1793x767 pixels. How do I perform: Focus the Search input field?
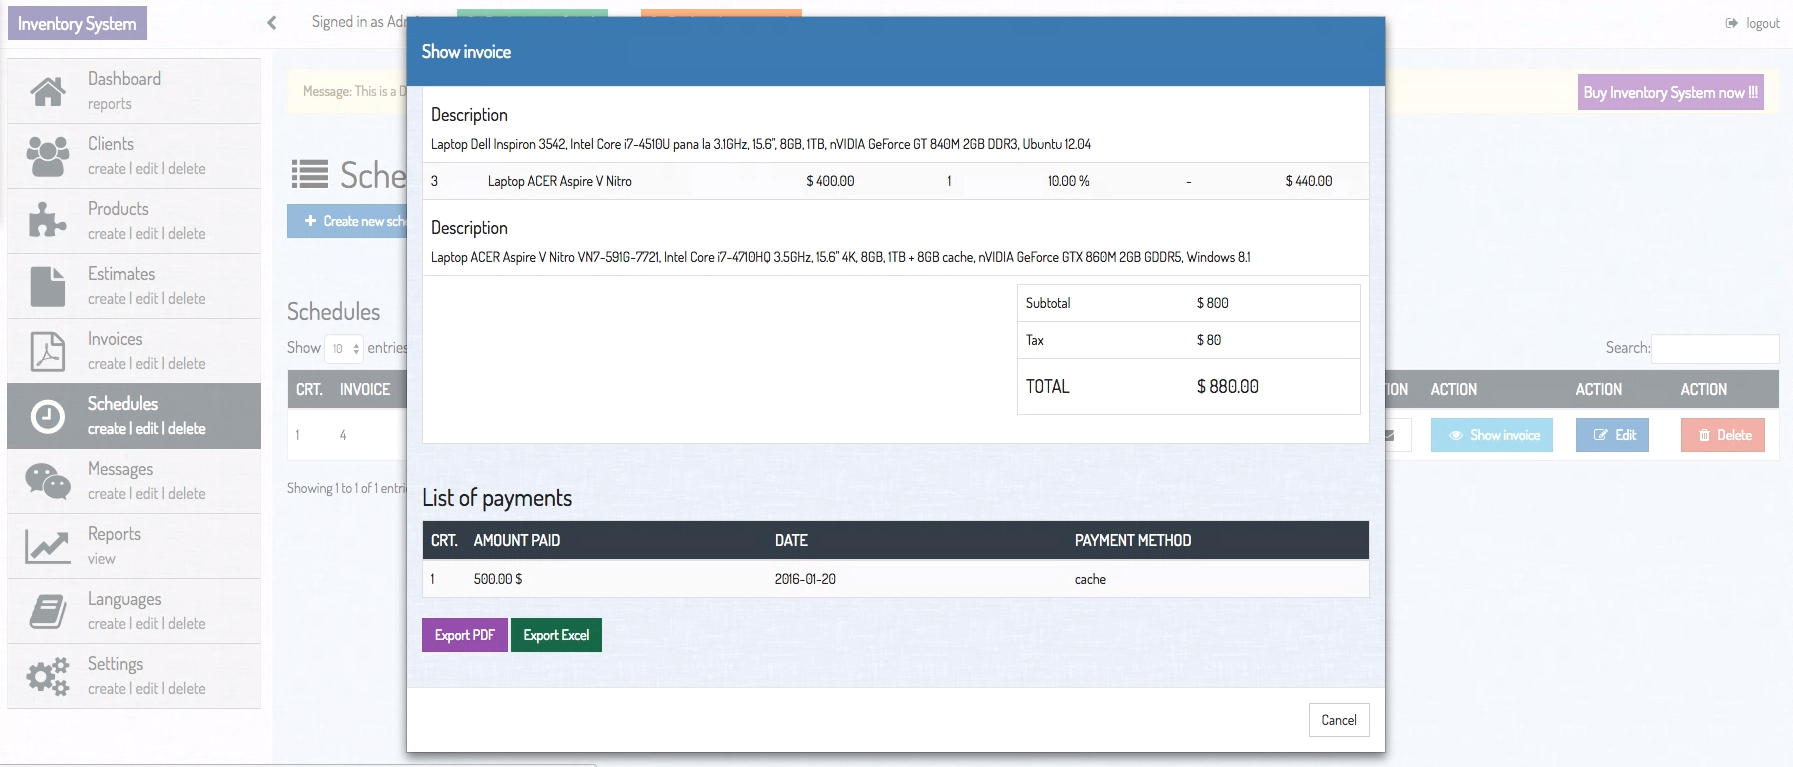tap(1714, 348)
